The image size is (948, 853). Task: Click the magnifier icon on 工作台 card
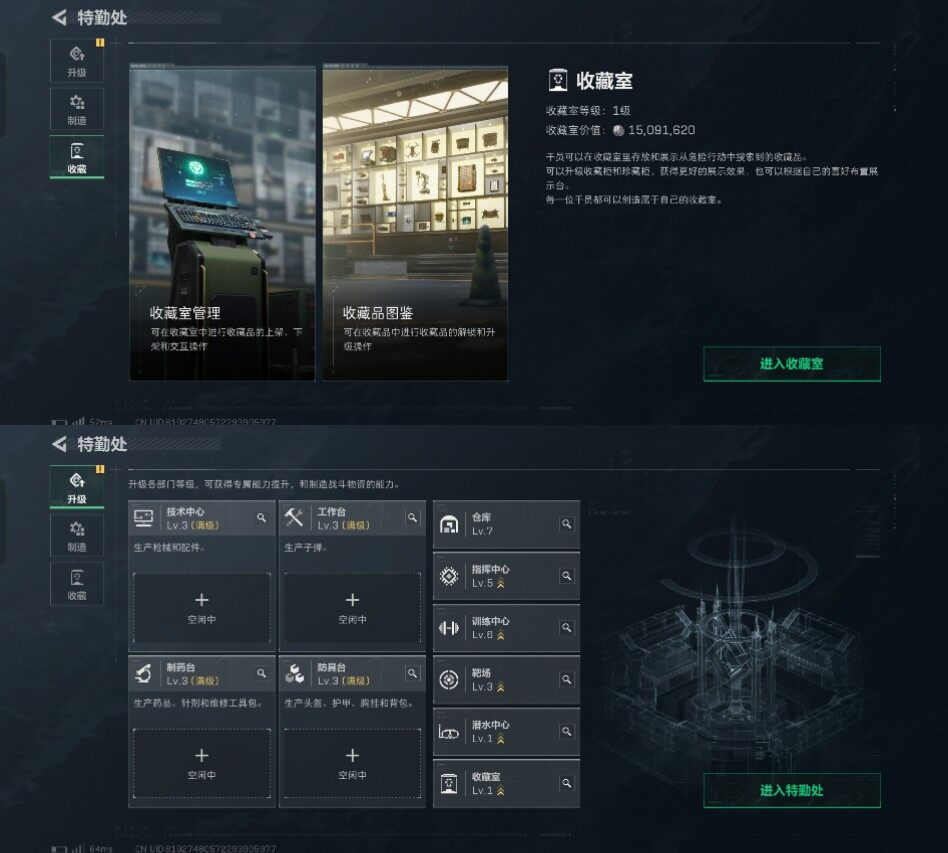pos(412,518)
